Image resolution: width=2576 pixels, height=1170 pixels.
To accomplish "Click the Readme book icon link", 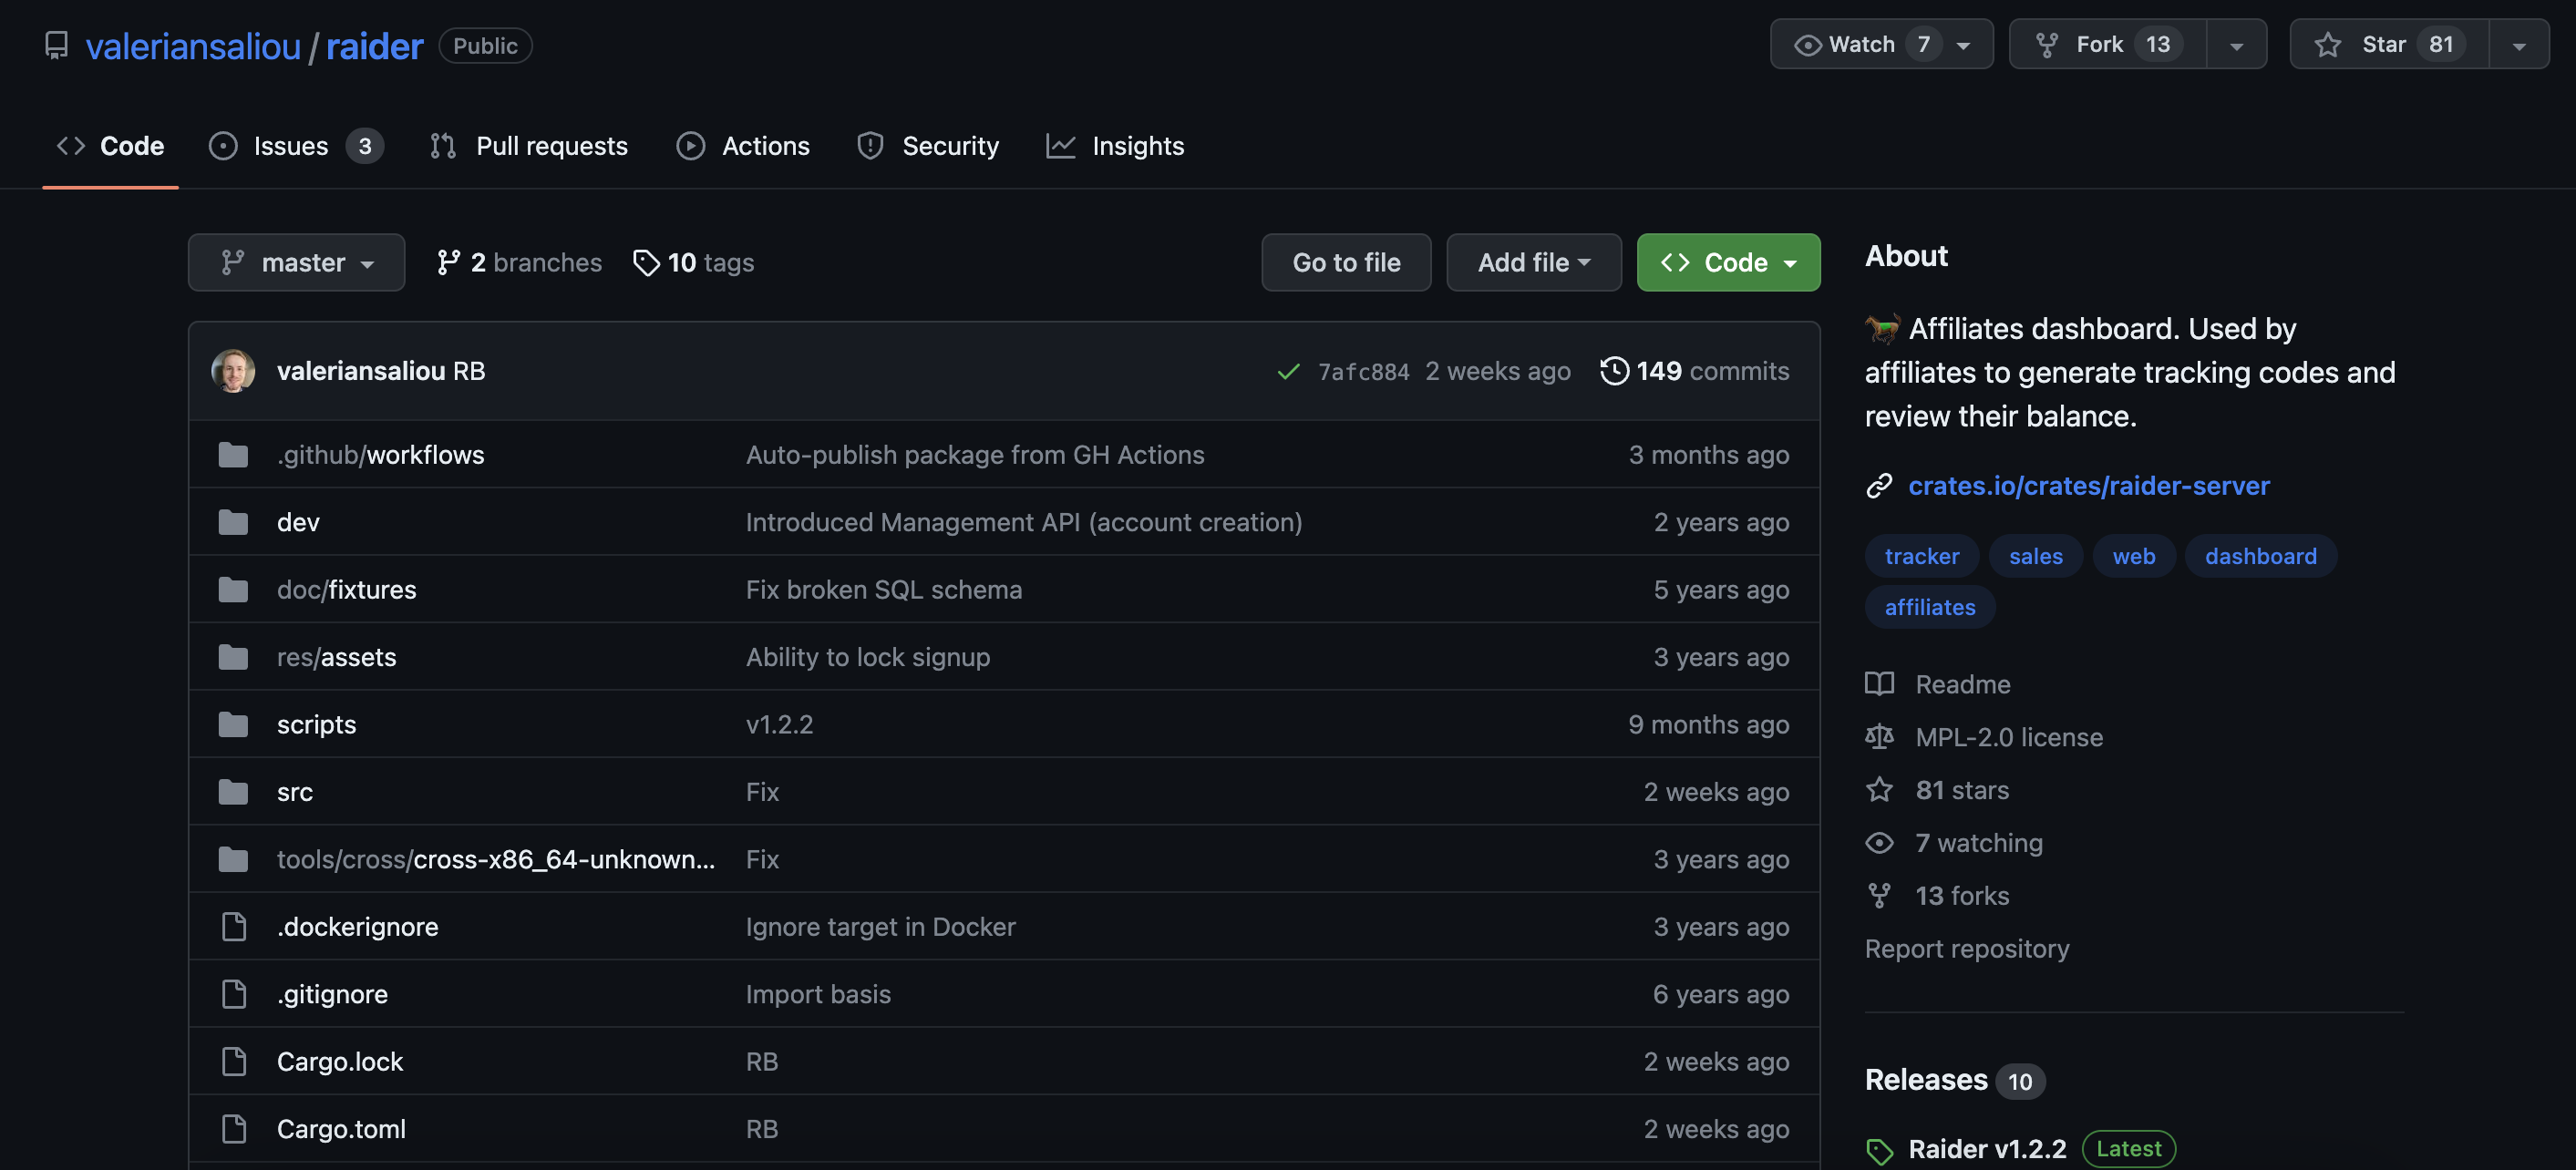I will pyautogui.click(x=1879, y=684).
